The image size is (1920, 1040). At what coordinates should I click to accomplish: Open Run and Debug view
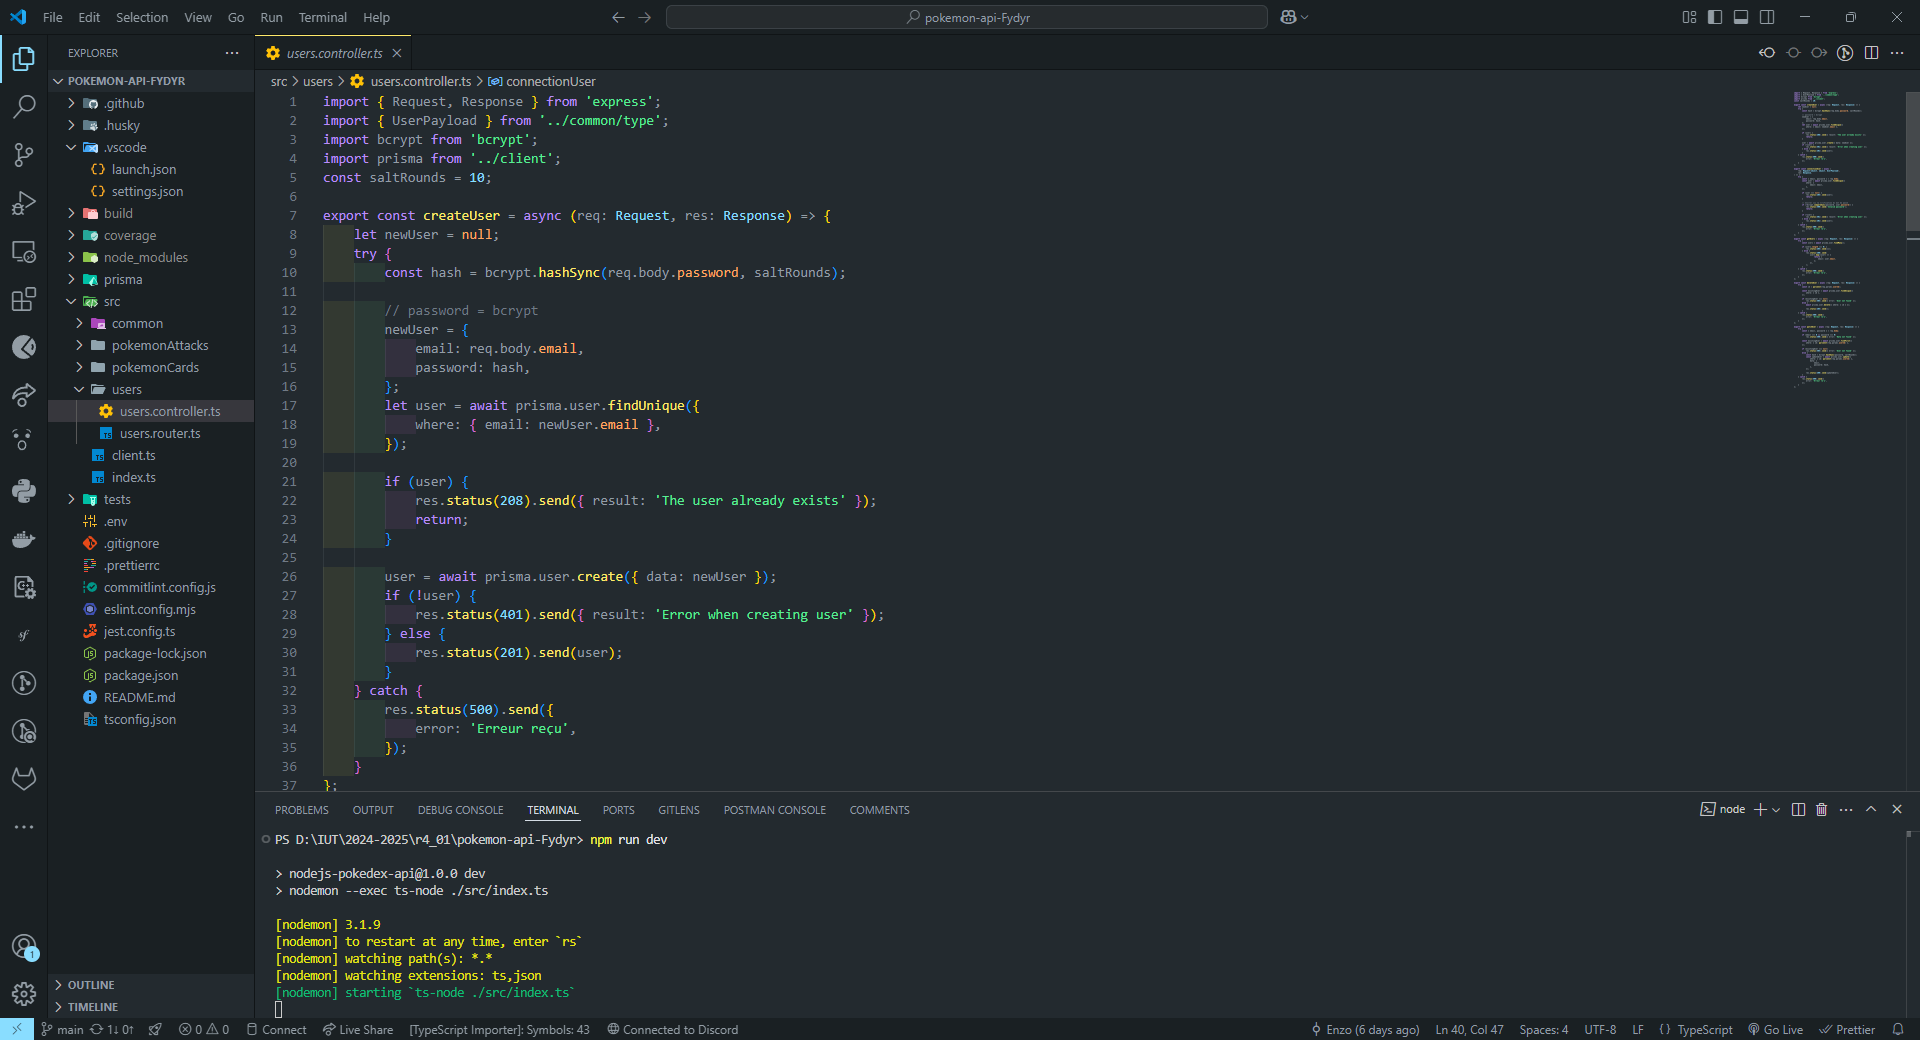(x=24, y=203)
